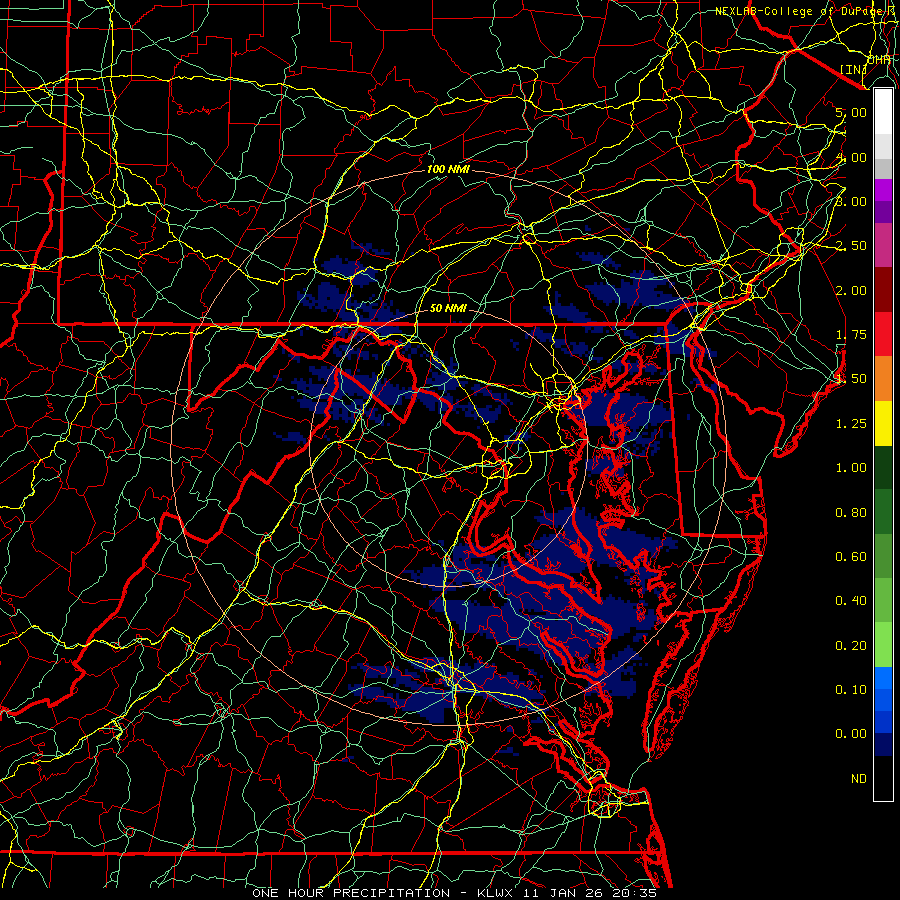Click the '0.40' legend value

851,601
